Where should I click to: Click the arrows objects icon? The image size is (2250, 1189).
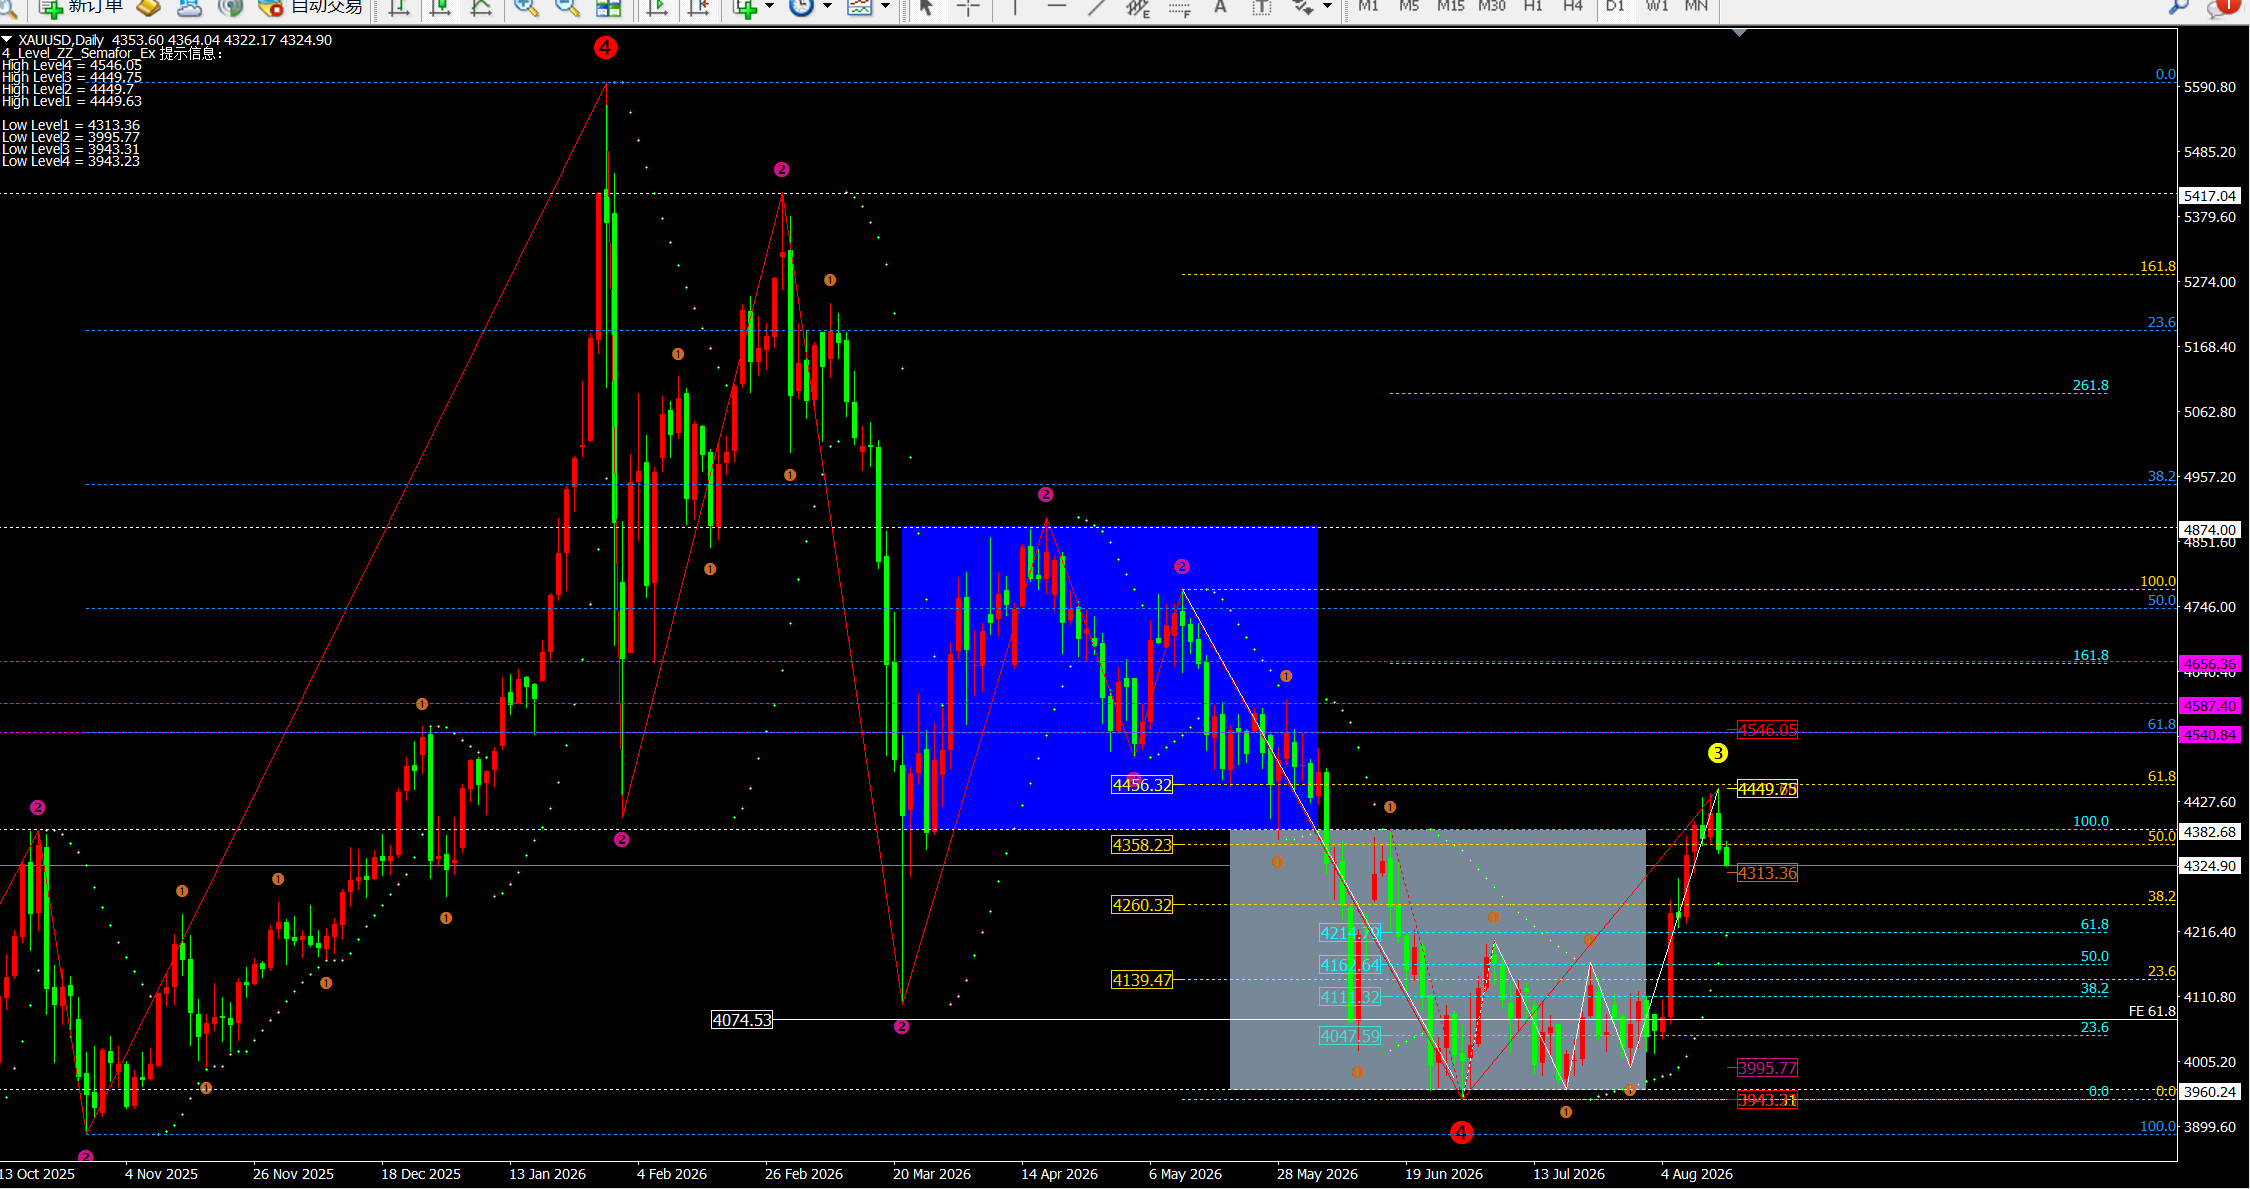click(x=1303, y=7)
